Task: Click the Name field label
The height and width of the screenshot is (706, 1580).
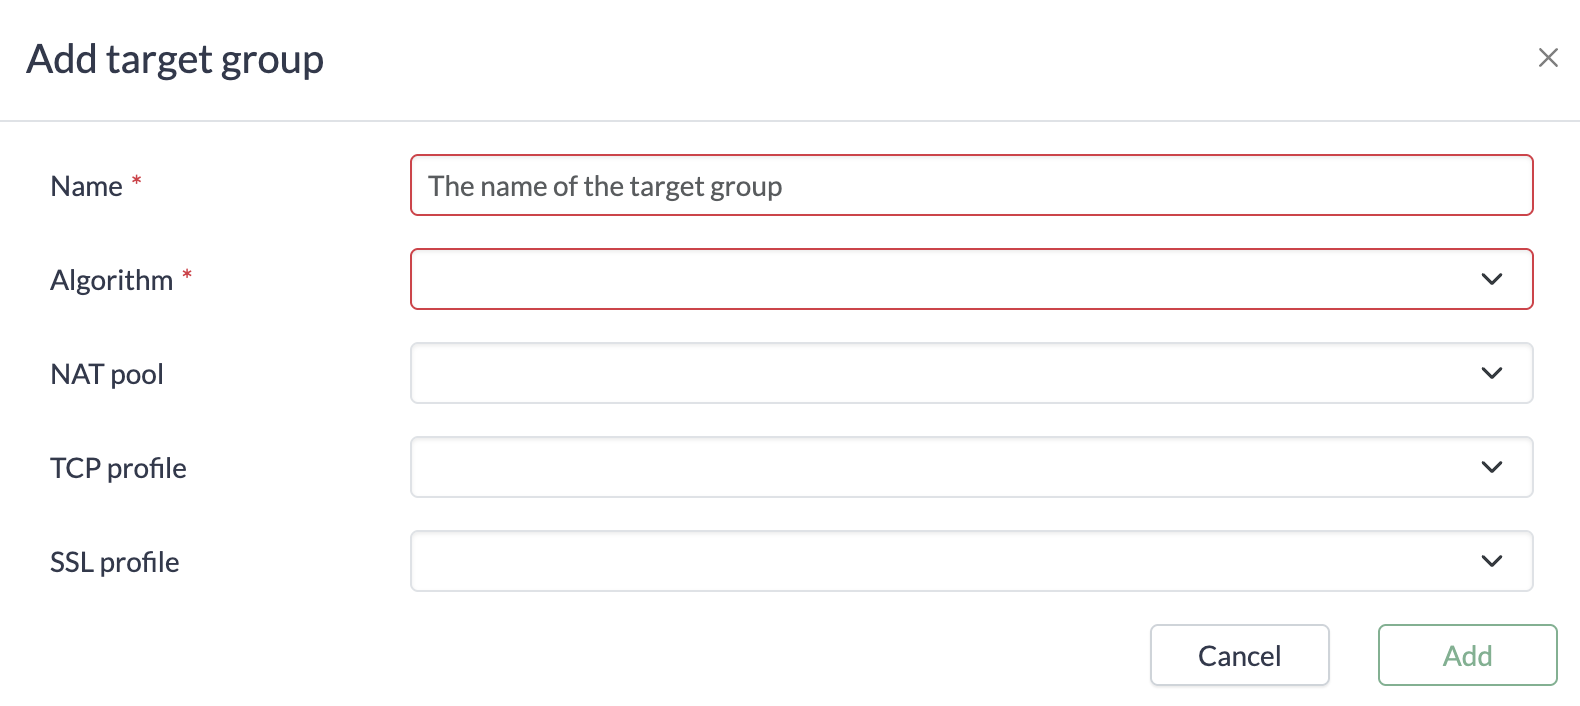Action: pos(86,186)
